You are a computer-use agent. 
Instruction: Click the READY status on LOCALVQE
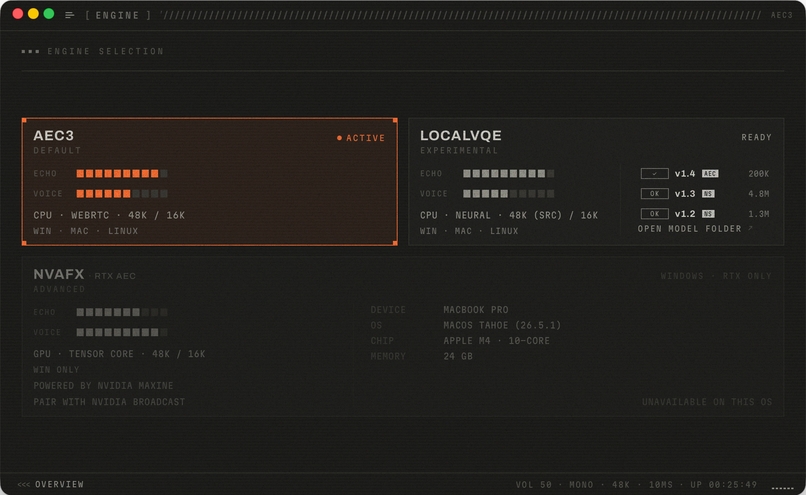756,137
